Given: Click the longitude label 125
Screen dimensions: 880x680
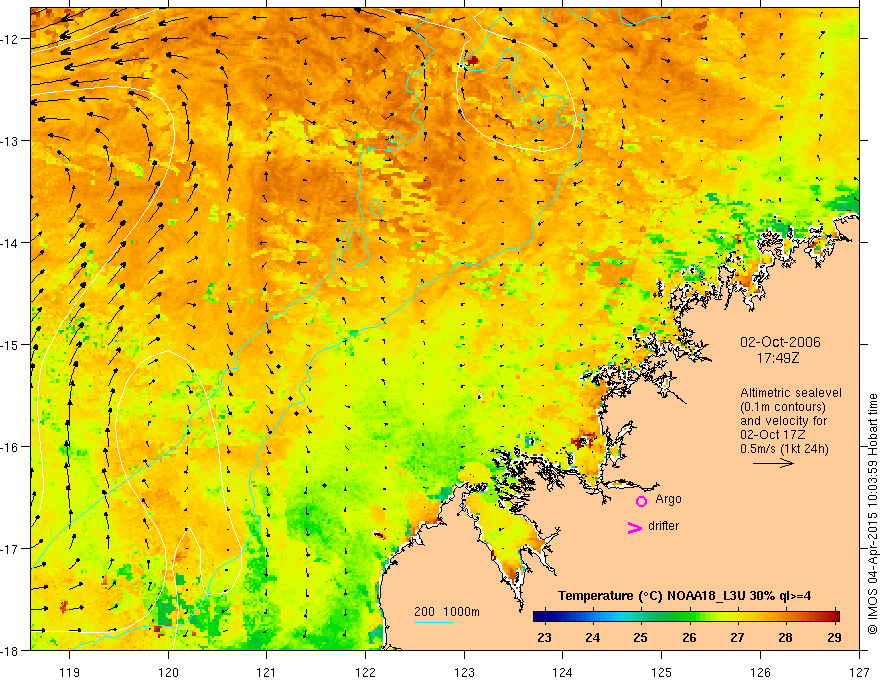Looking at the screenshot, I should [x=661, y=672].
